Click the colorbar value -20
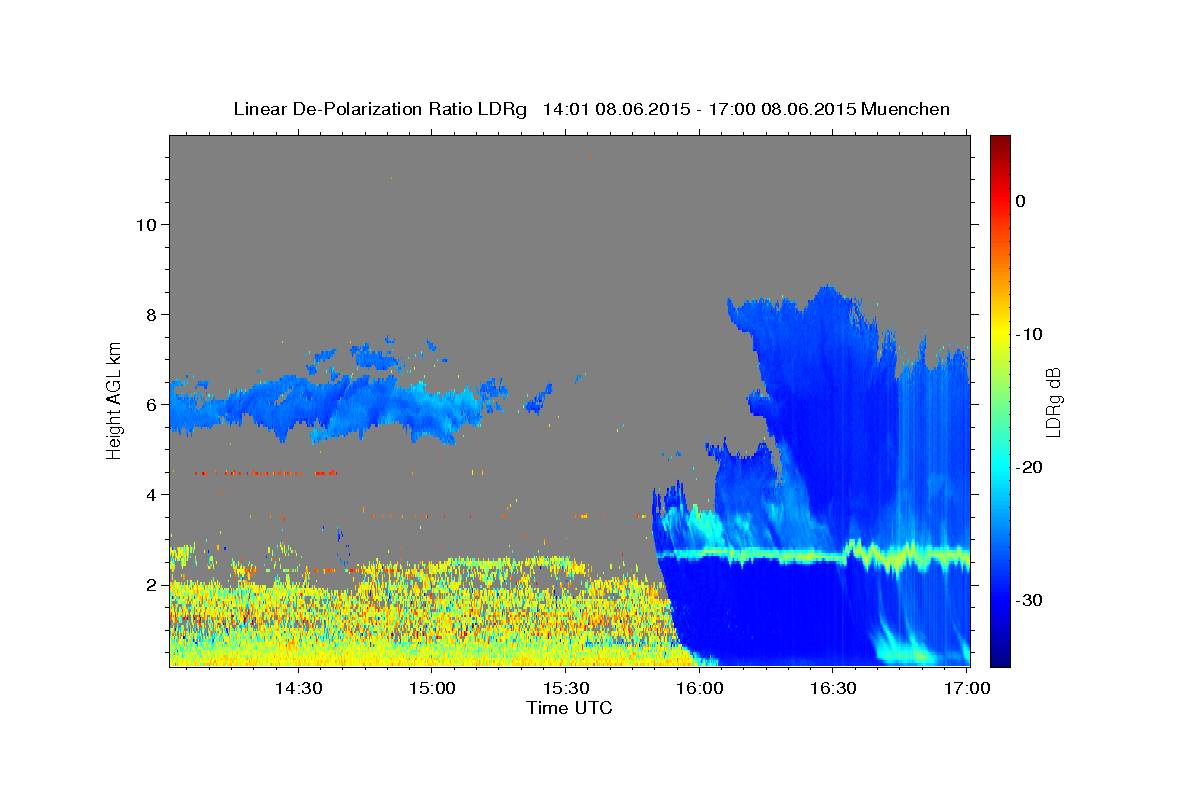The width and height of the screenshot is (1200, 800). [1027, 467]
